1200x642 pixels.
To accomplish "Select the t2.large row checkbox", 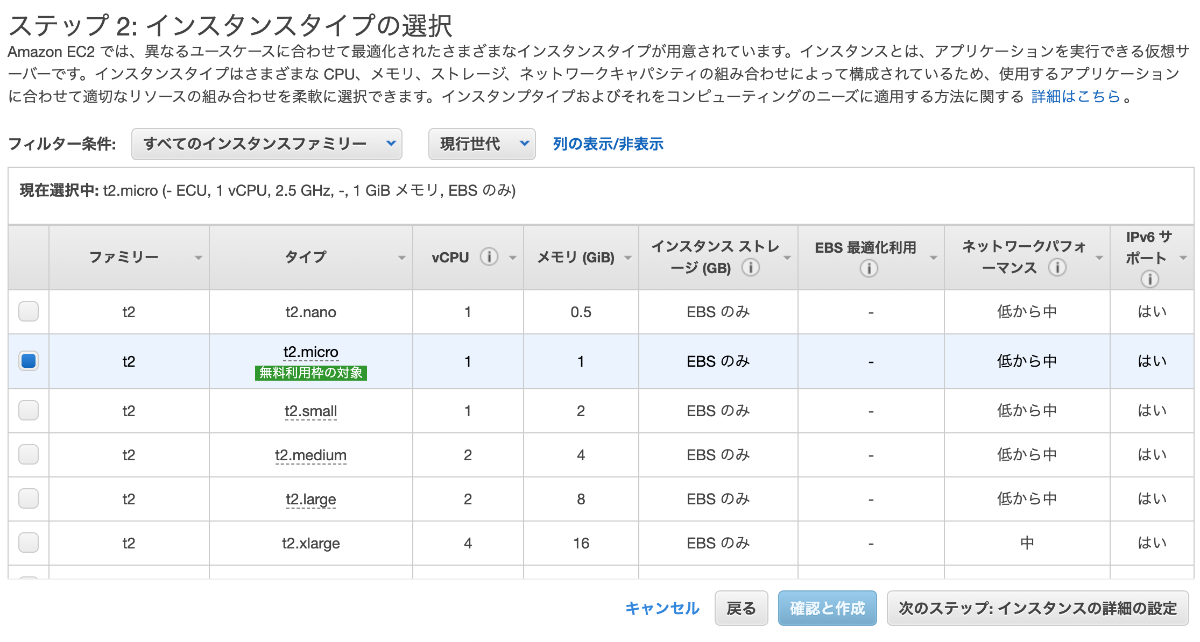I will click(29, 499).
